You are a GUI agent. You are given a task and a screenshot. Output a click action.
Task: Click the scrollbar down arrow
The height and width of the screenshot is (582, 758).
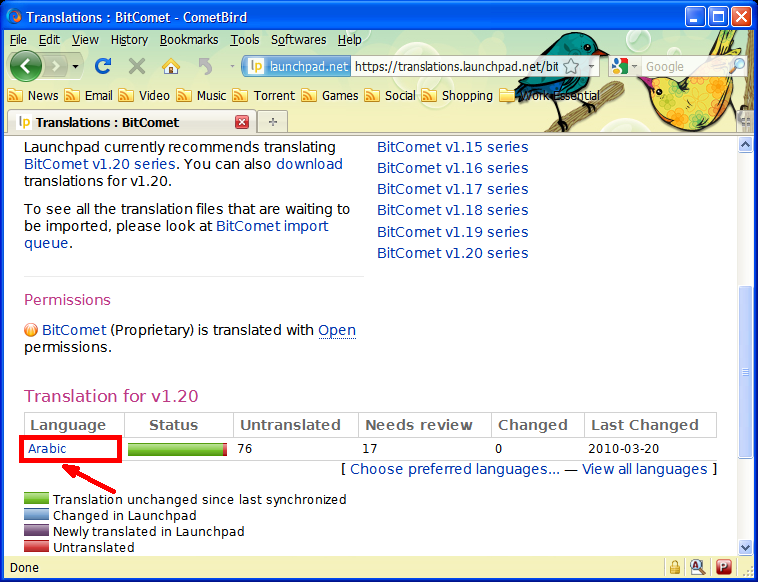(x=745, y=546)
